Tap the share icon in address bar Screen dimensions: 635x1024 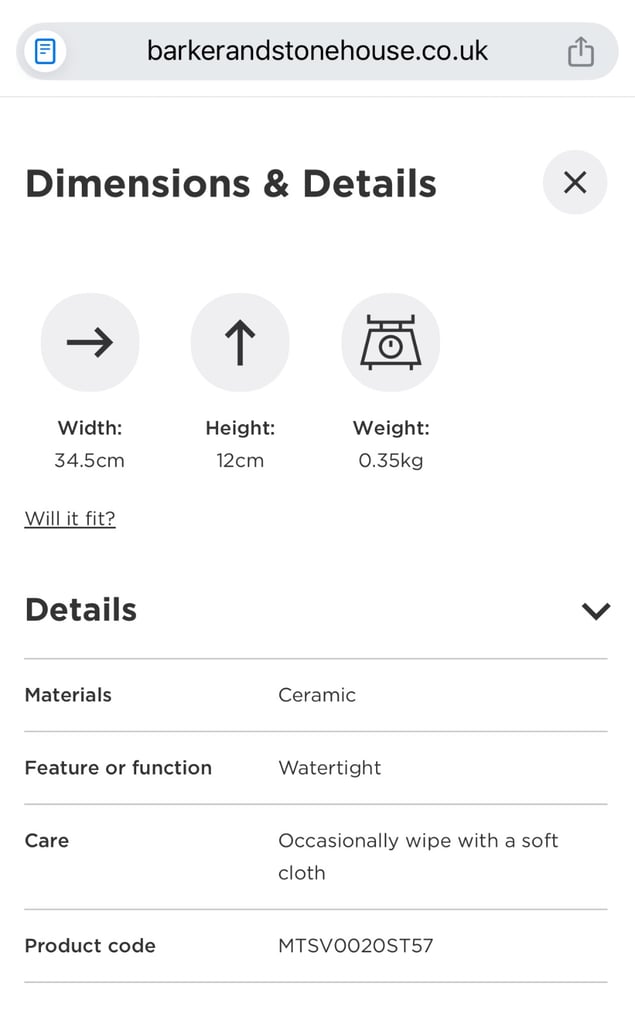pyautogui.click(x=580, y=51)
